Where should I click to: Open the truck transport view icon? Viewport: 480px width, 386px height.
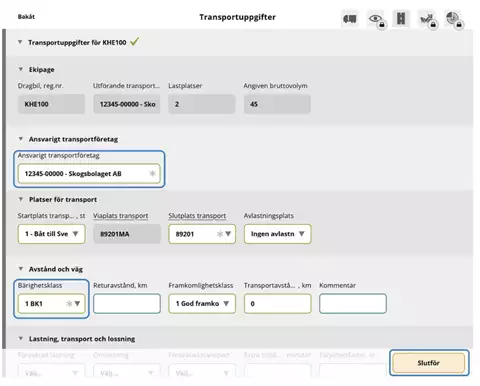point(350,19)
